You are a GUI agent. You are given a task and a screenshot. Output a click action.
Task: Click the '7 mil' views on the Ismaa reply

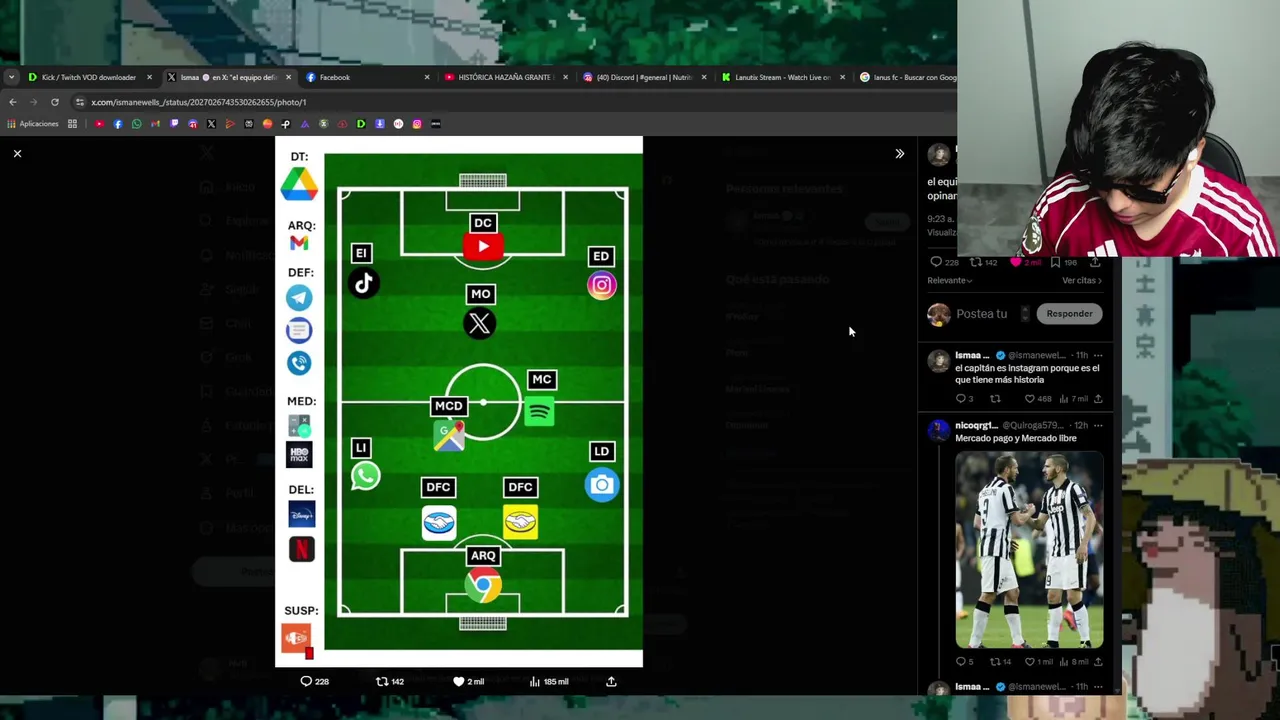1074,398
